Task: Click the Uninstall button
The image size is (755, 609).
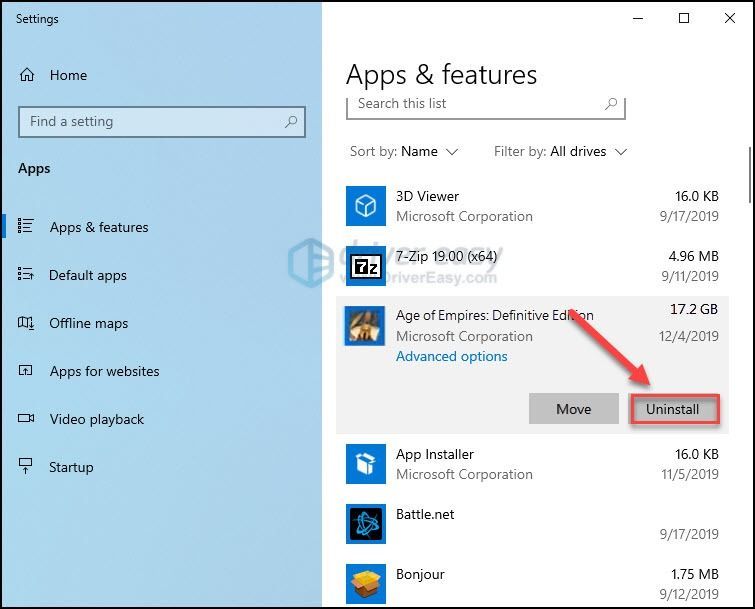Action: 674,409
